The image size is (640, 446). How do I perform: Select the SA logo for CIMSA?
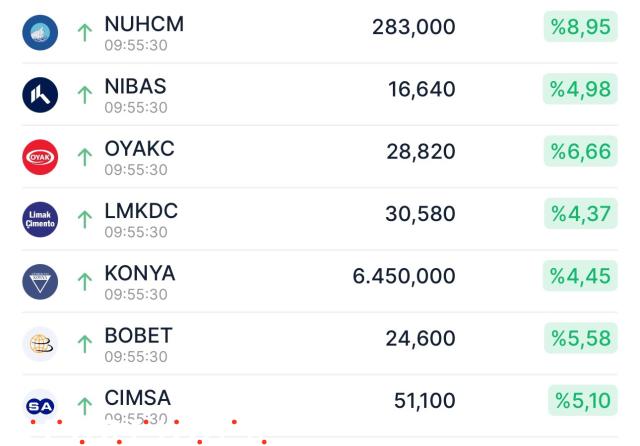point(40,406)
